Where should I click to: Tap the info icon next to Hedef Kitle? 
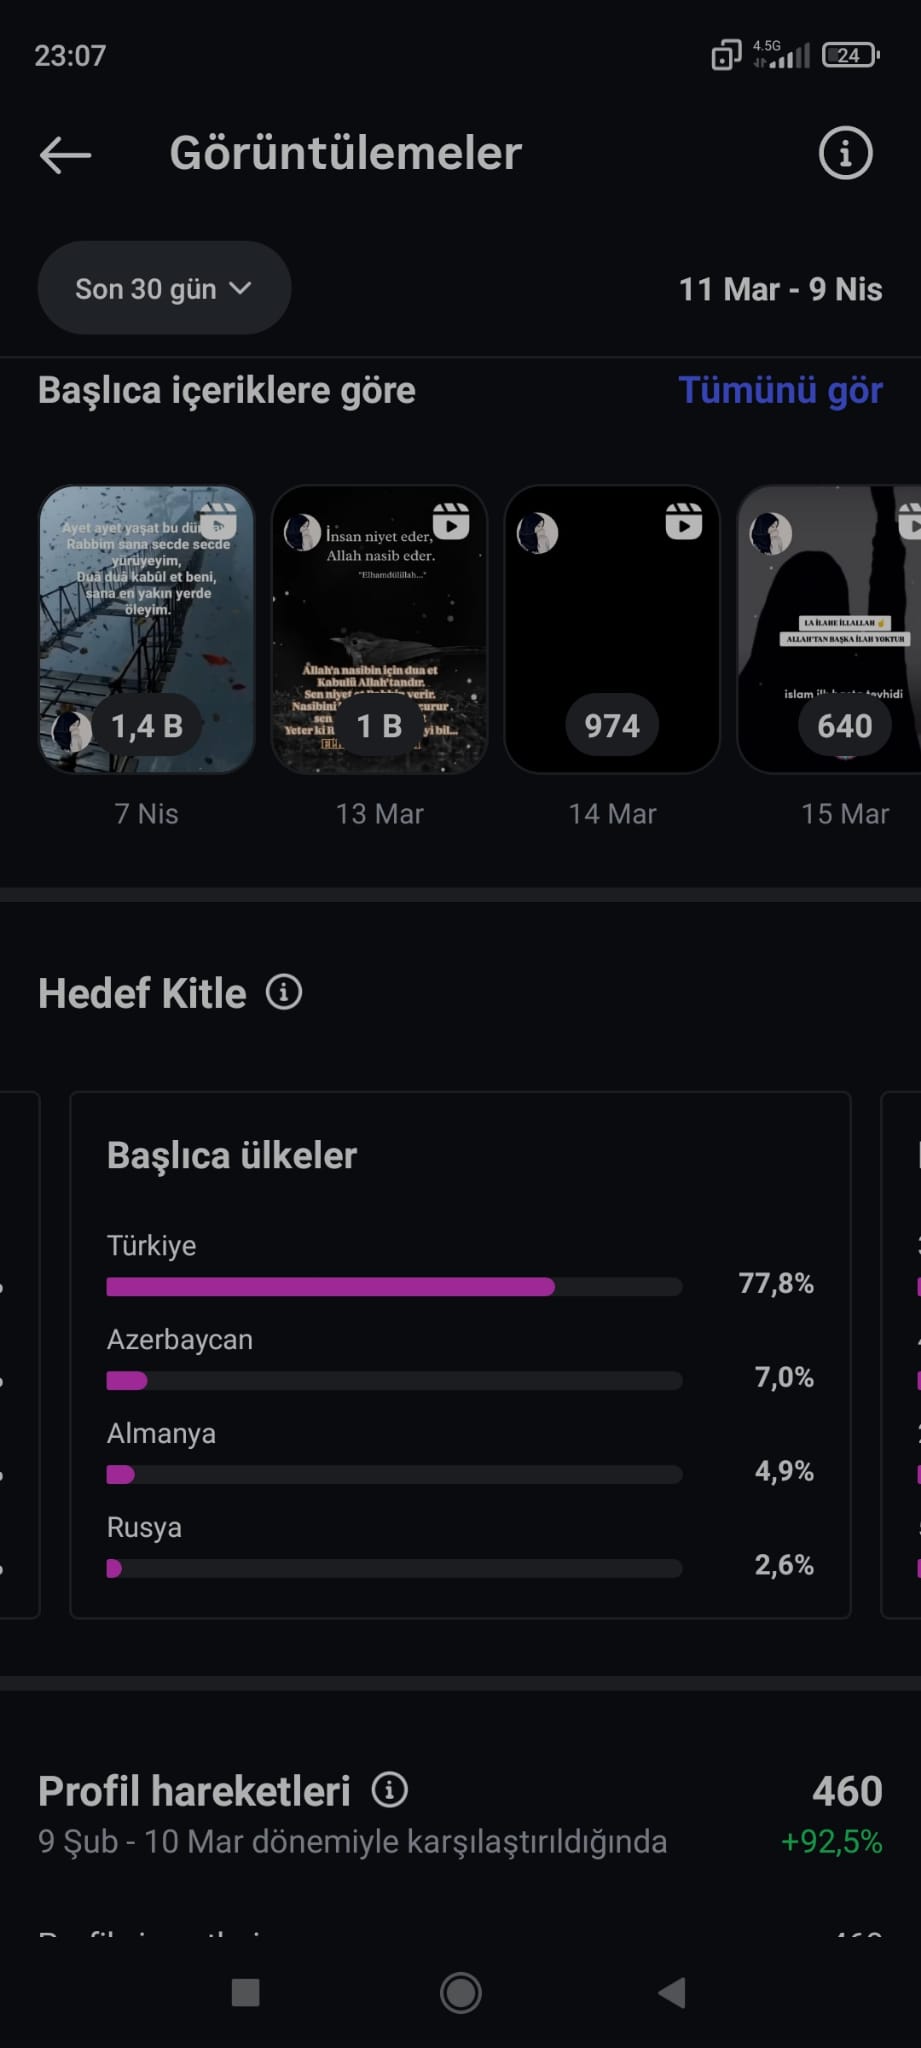coord(284,993)
